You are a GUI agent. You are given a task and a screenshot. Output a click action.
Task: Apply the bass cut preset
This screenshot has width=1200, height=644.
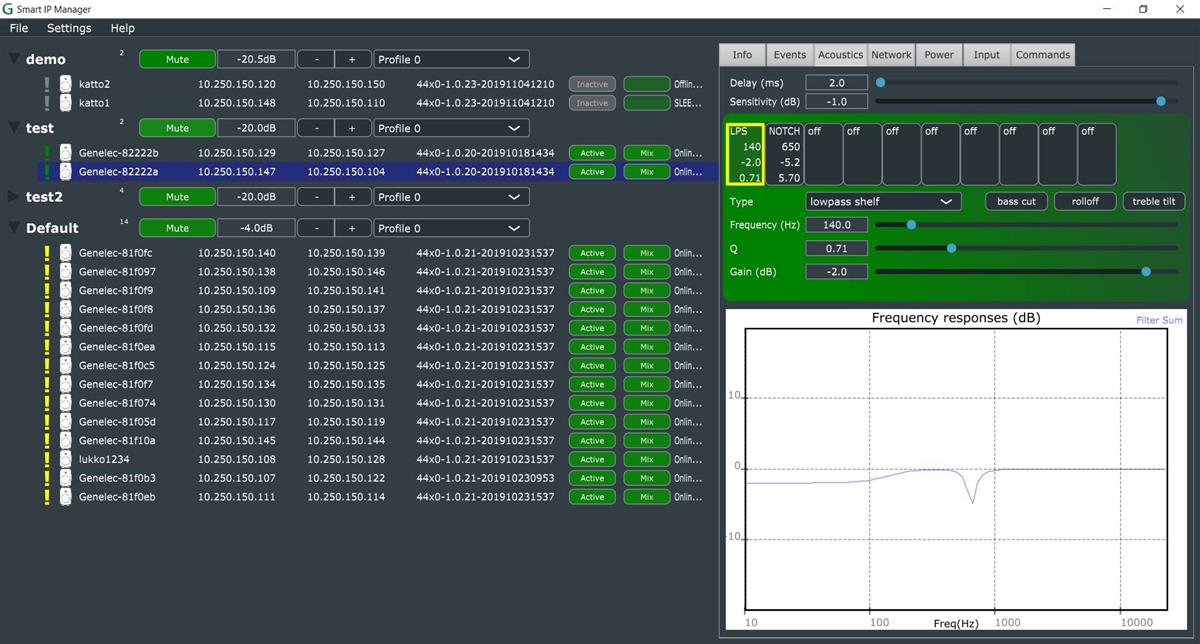pos(1016,202)
